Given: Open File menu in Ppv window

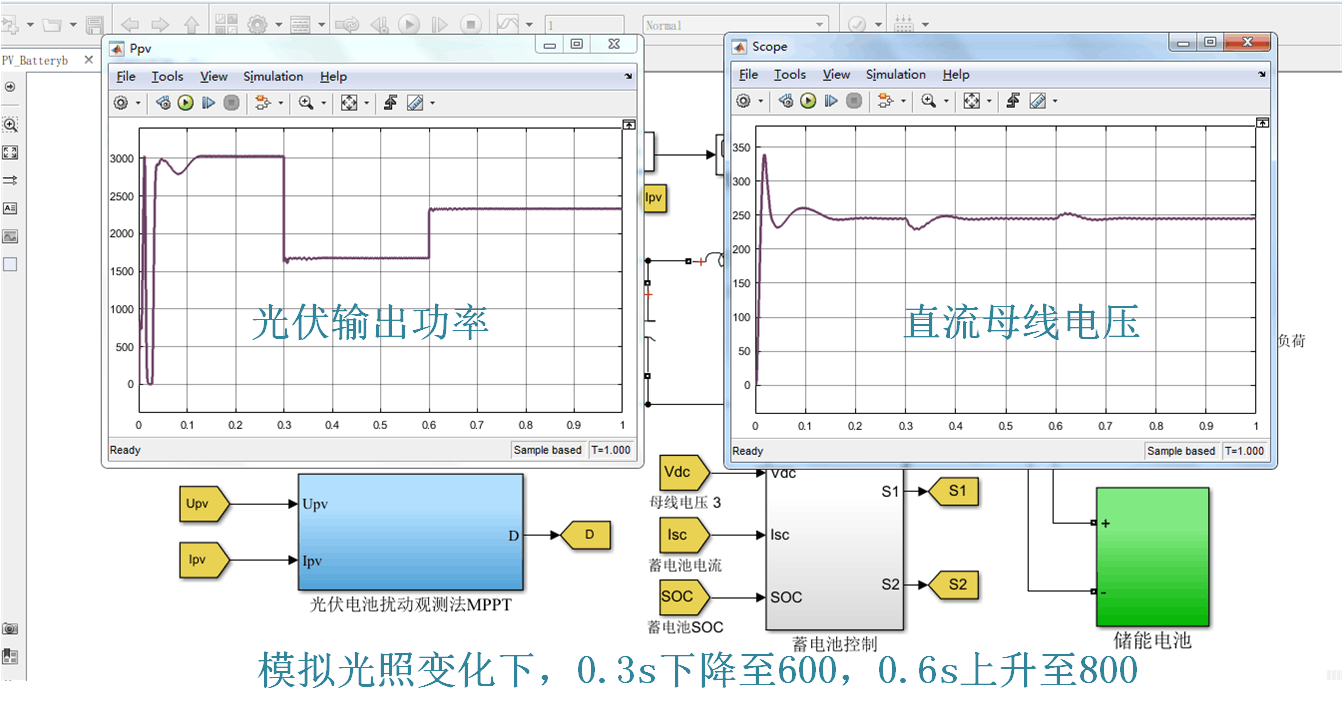Looking at the screenshot, I should pyautogui.click(x=126, y=76).
